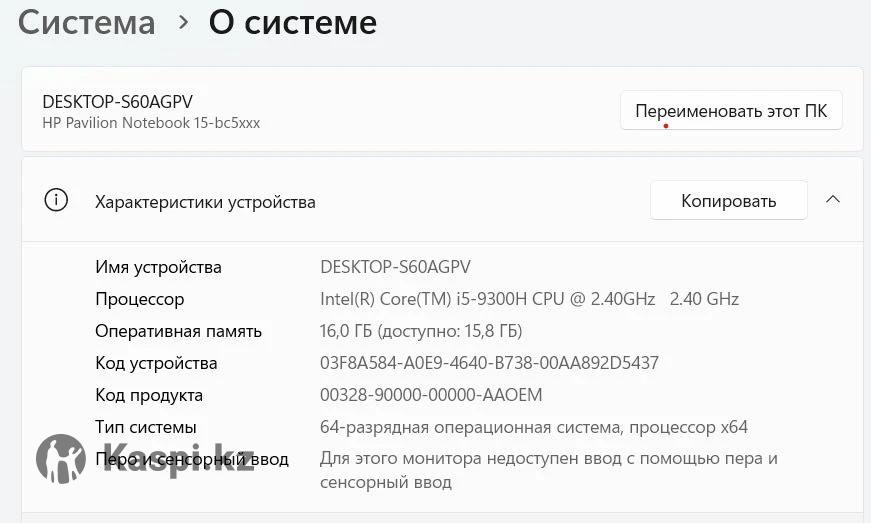Select the device name value in specs list
871x523 pixels.
(x=395, y=267)
